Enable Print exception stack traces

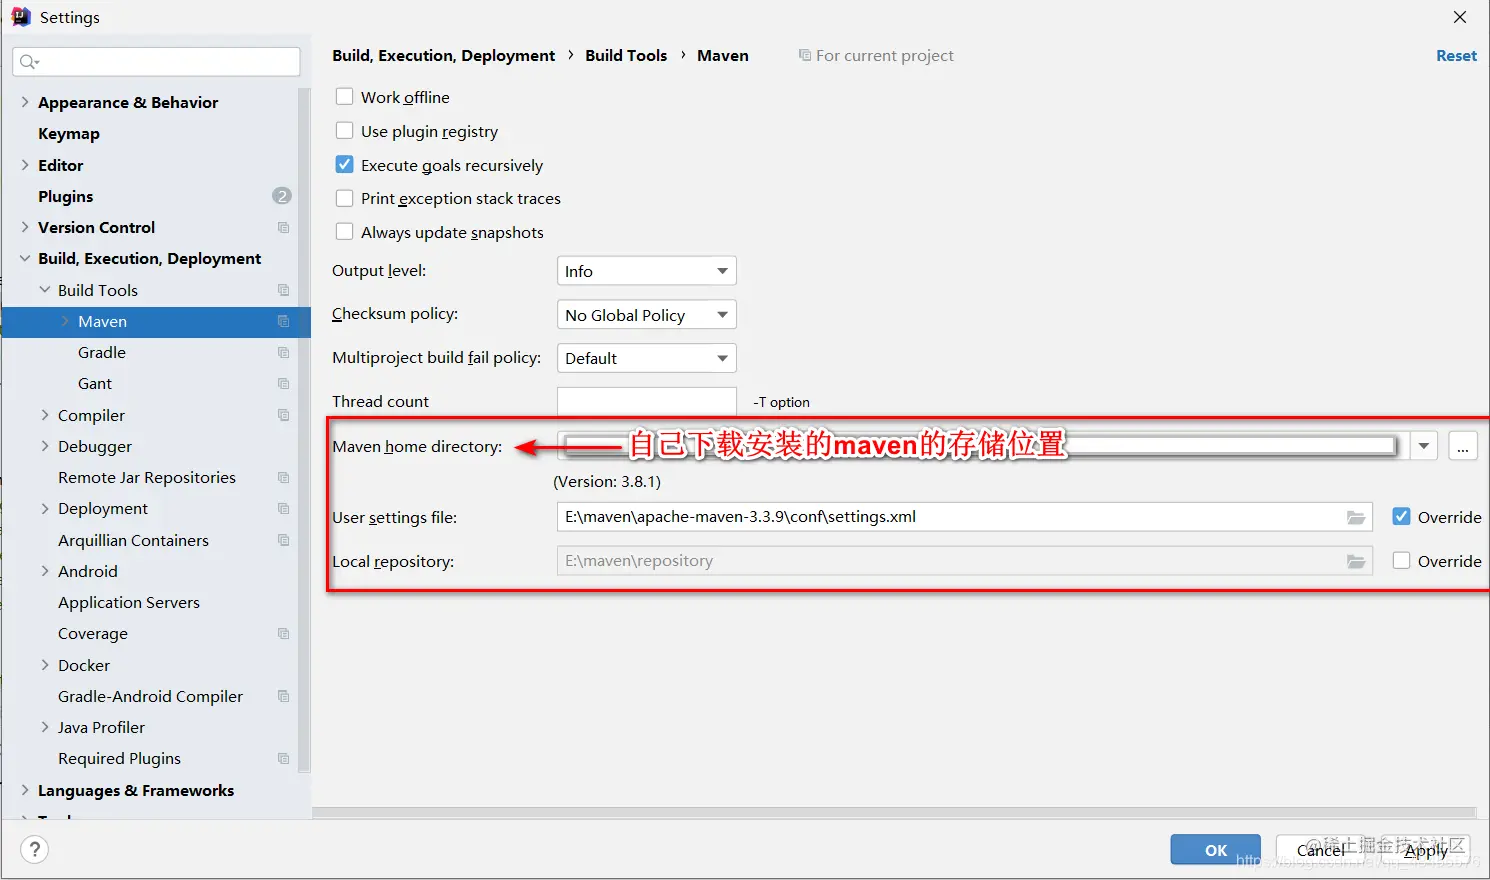[x=344, y=198]
